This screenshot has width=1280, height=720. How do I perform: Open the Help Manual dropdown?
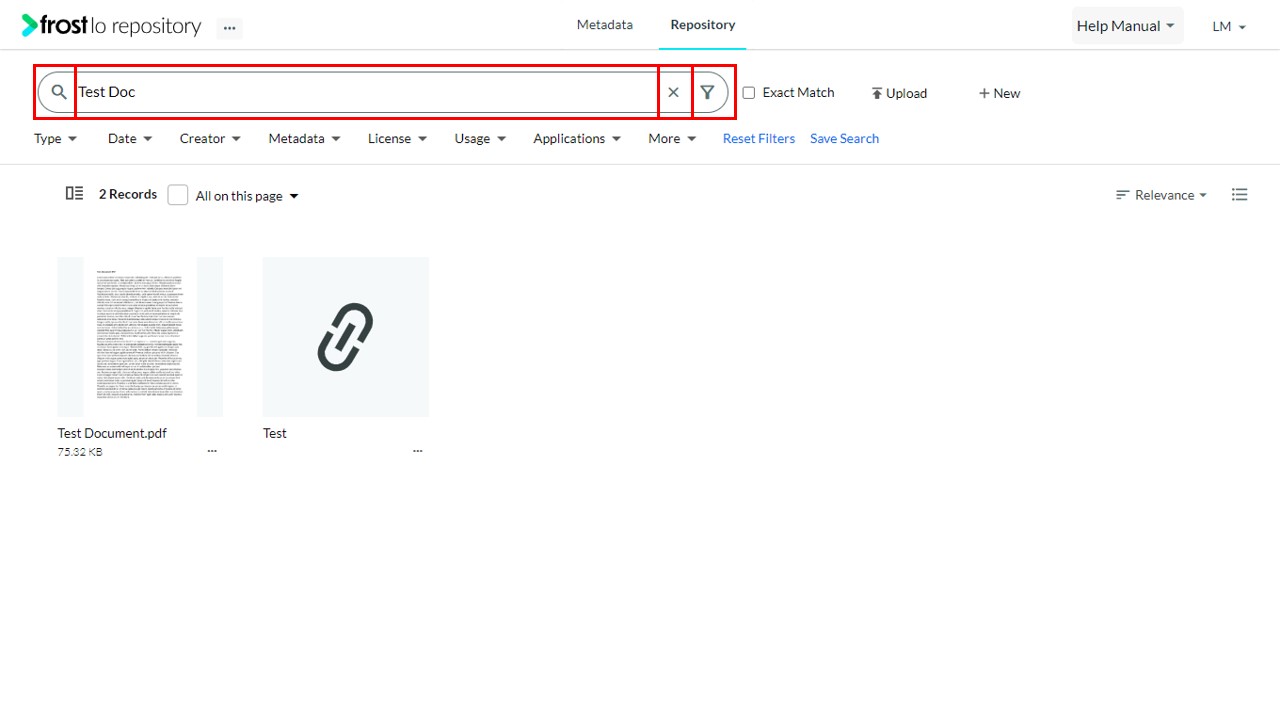tap(1127, 26)
